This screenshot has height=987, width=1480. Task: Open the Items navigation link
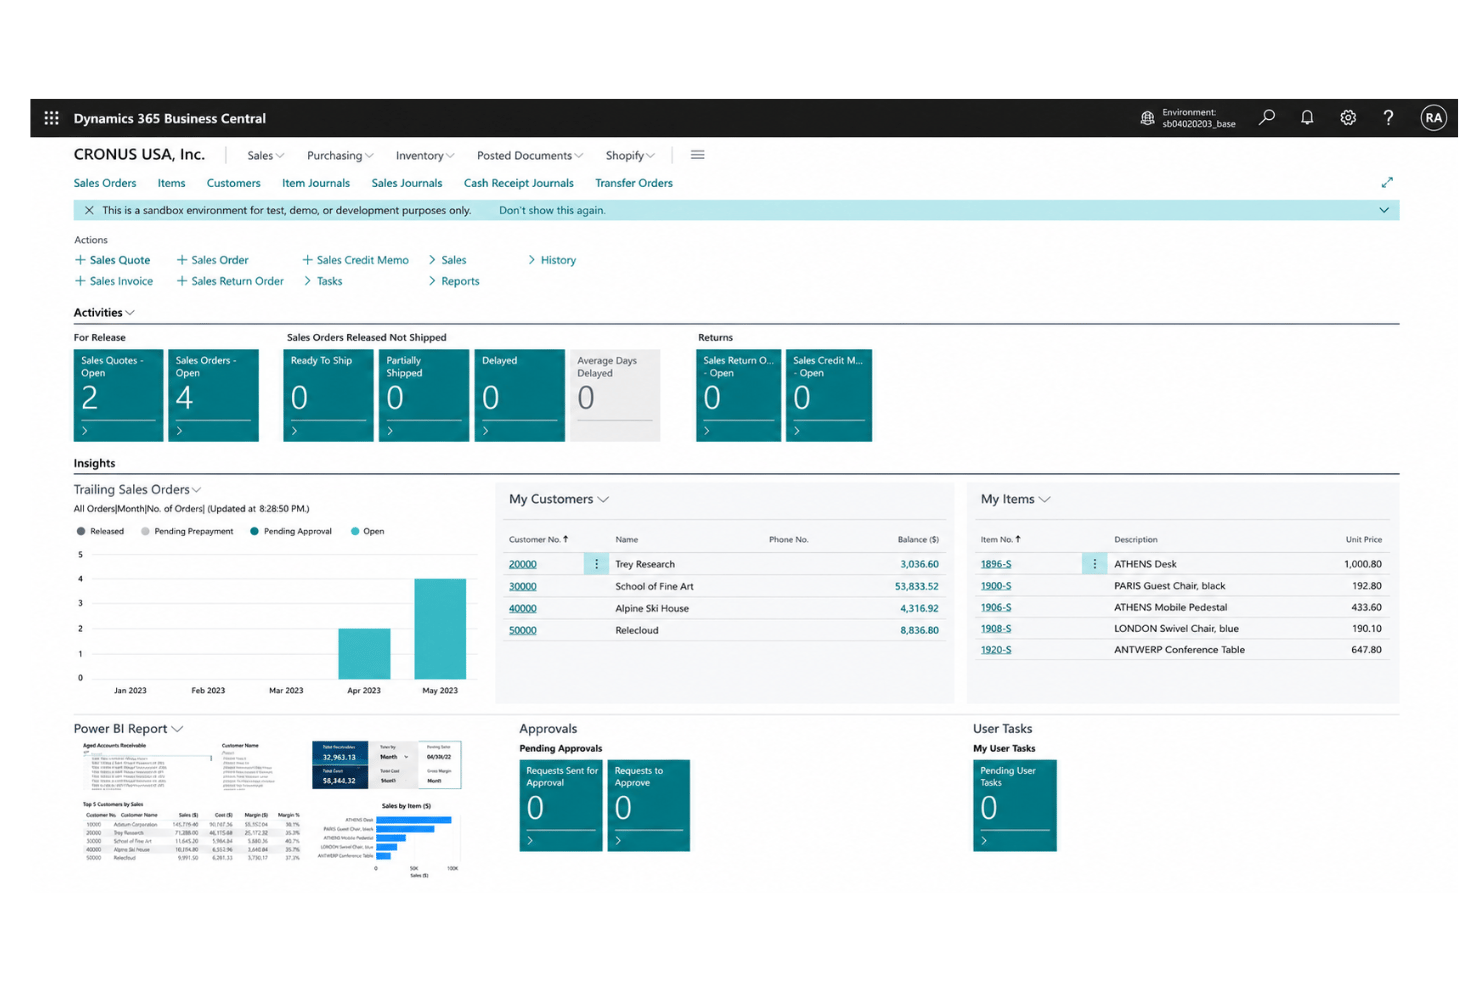click(x=171, y=183)
